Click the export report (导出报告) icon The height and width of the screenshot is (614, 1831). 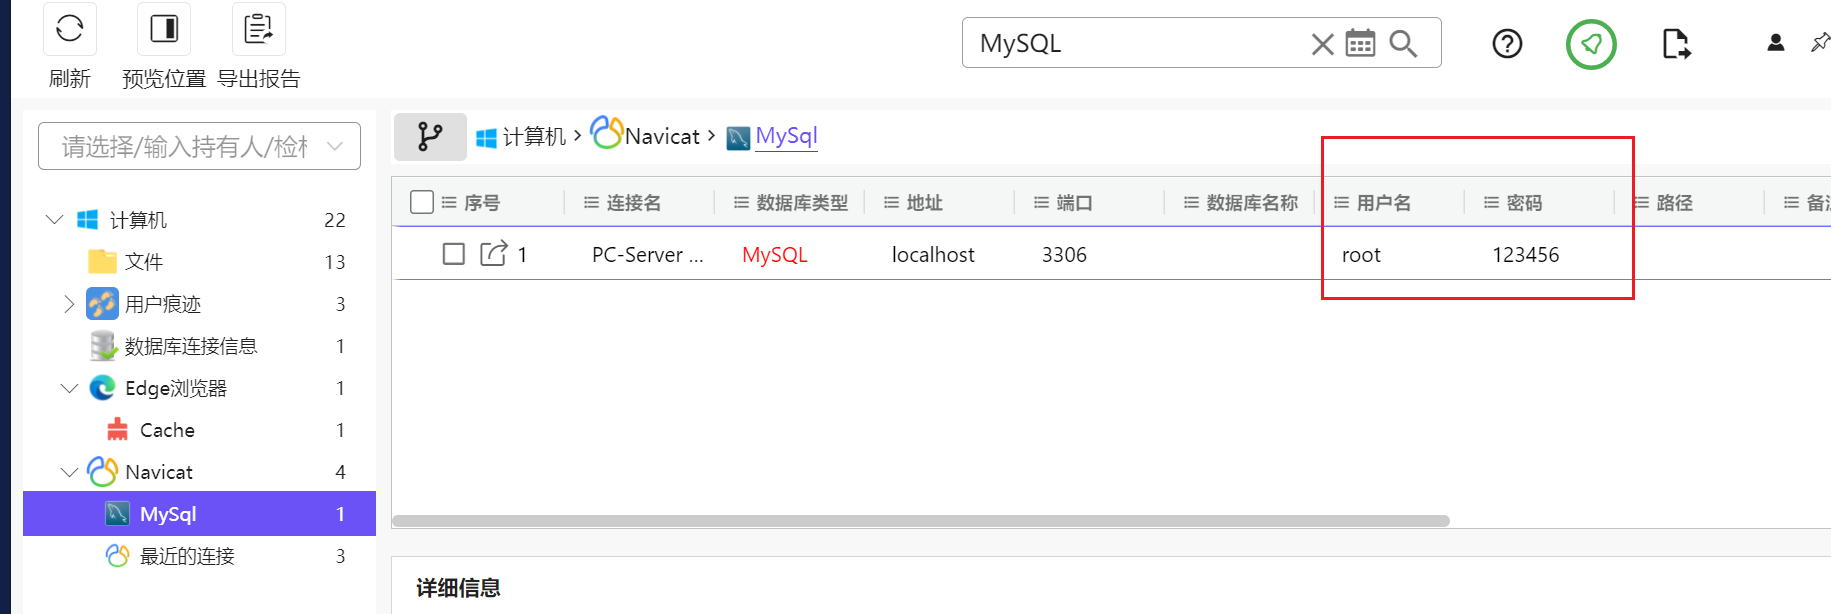[x=258, y=29]
